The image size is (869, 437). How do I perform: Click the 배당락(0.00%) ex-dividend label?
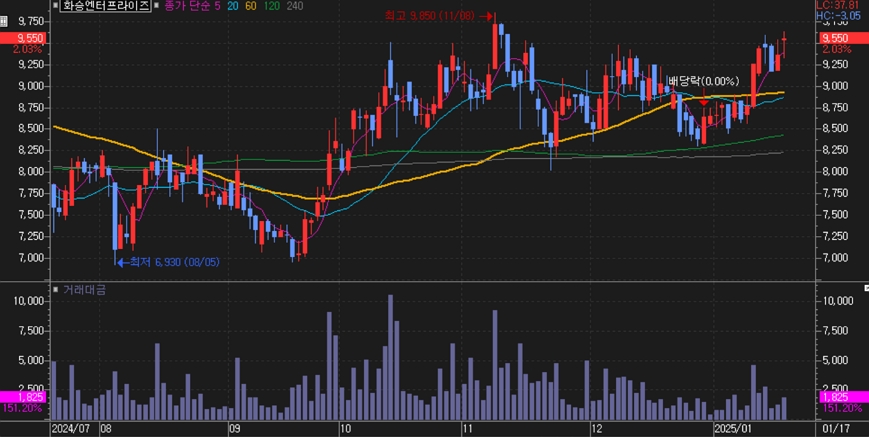704,81
